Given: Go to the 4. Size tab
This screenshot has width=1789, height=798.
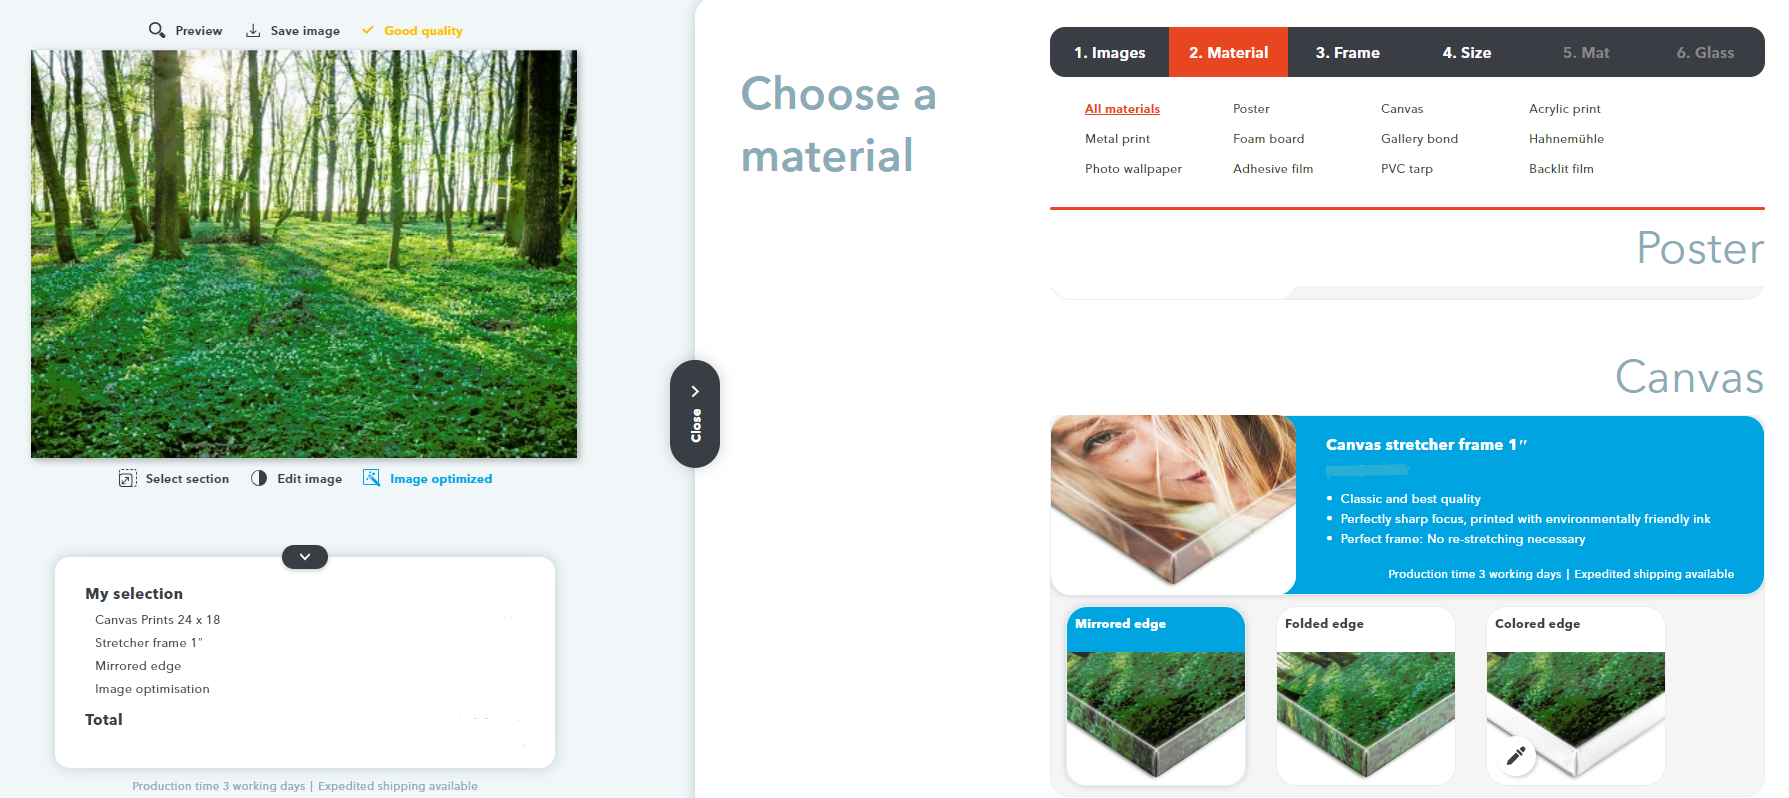Looking at the screenshot, I should [x=1466, y=52].
